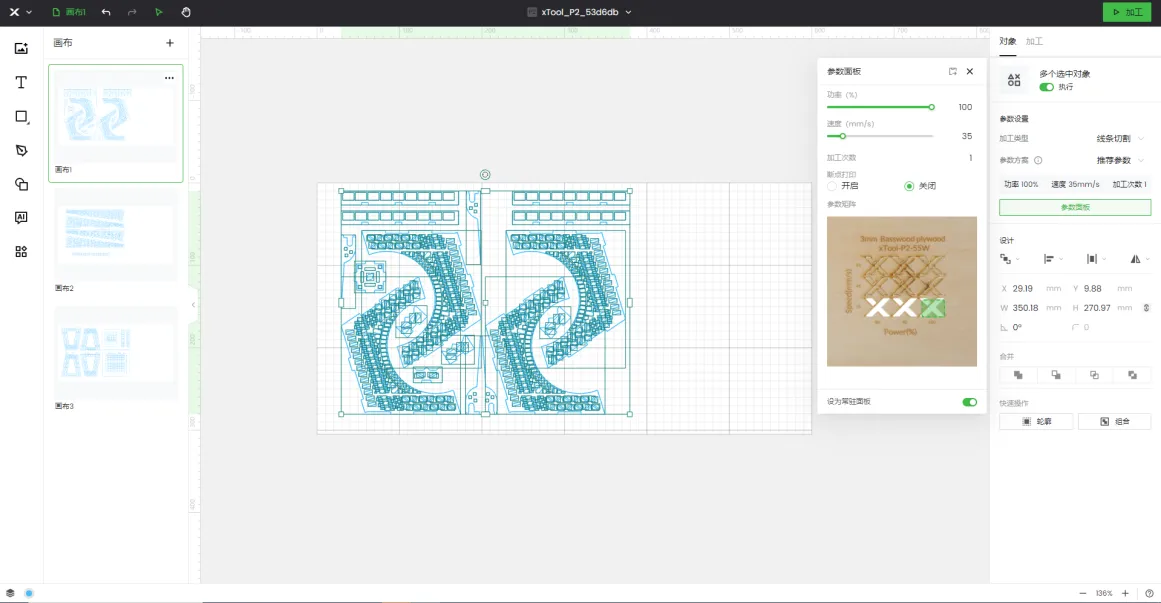Click the info icon next to 参数方案

(1038, 160)
